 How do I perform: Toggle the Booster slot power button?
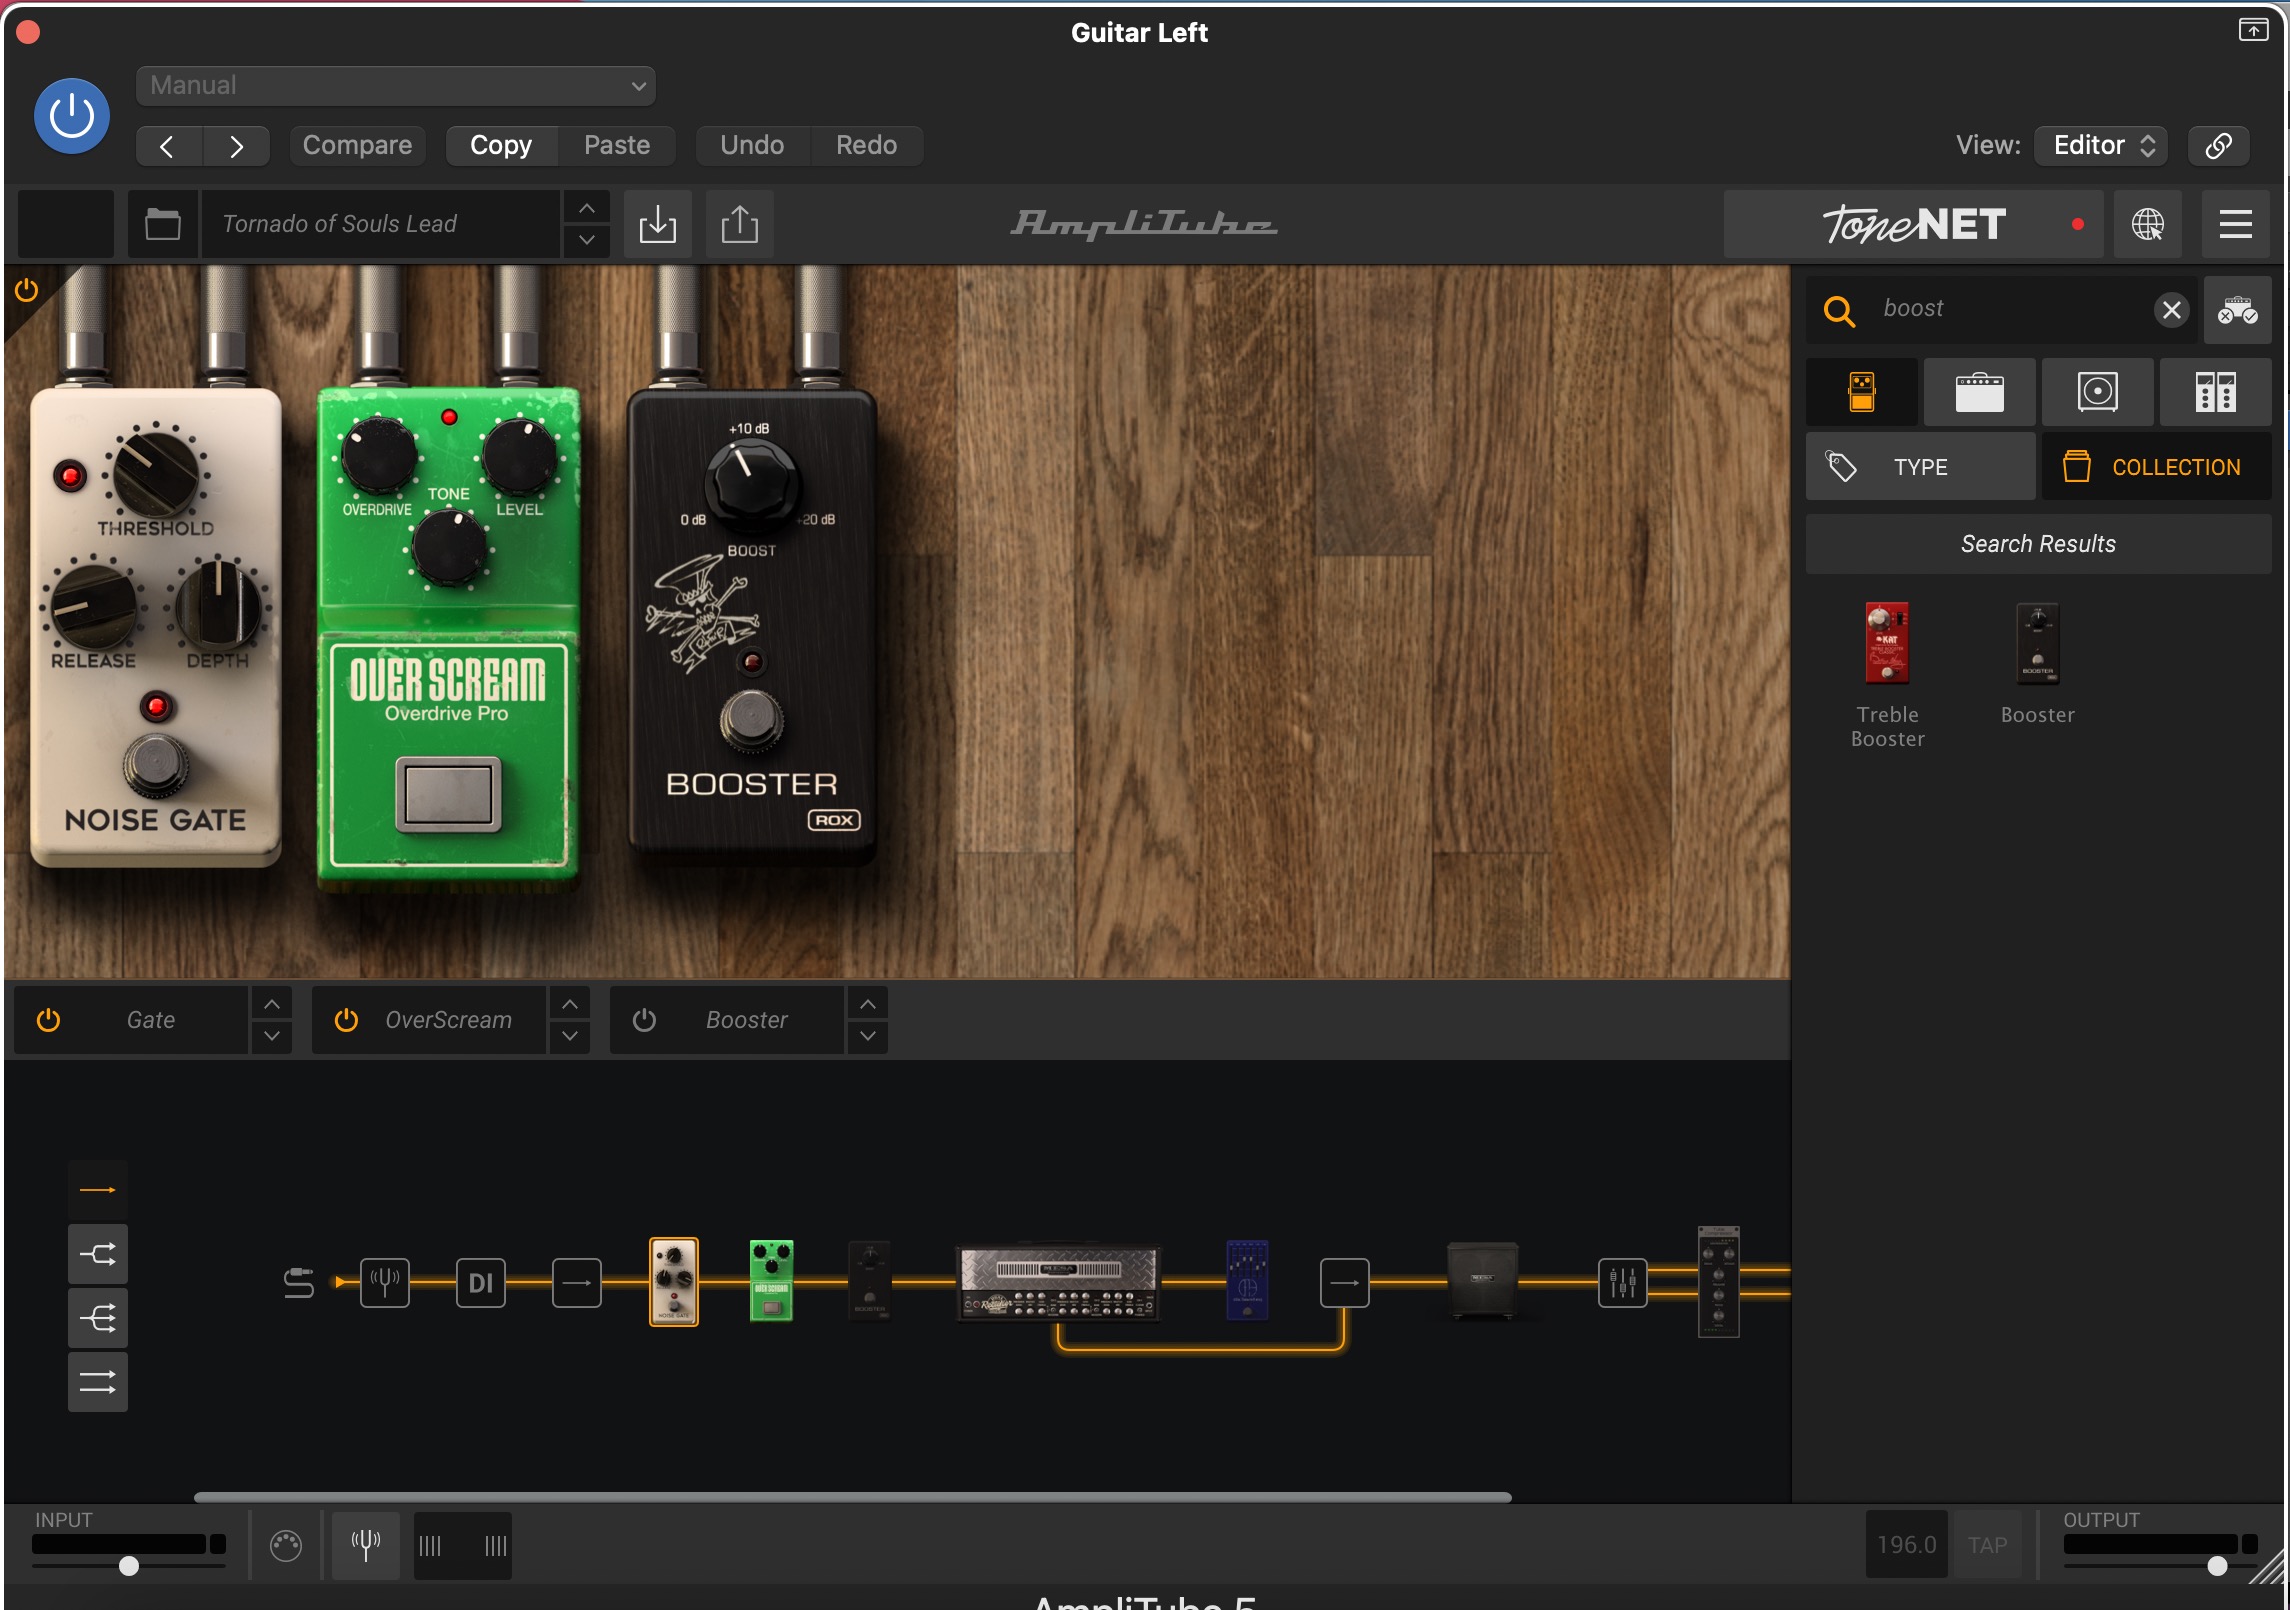(644, 1020)
